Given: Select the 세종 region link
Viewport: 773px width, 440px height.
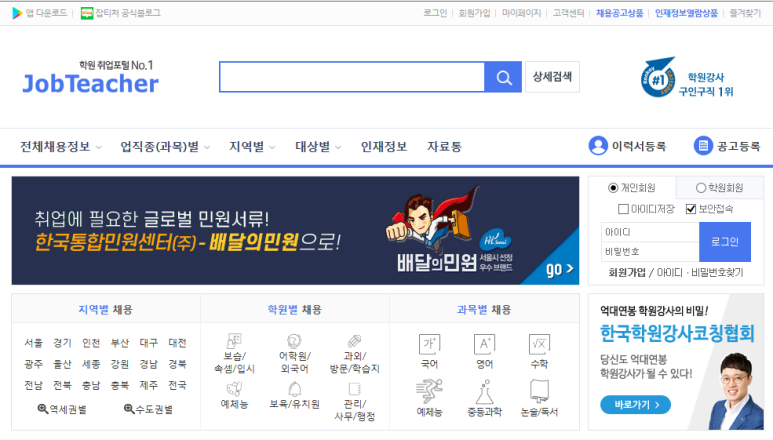Looking at the screenshot, I should [91, 364].
